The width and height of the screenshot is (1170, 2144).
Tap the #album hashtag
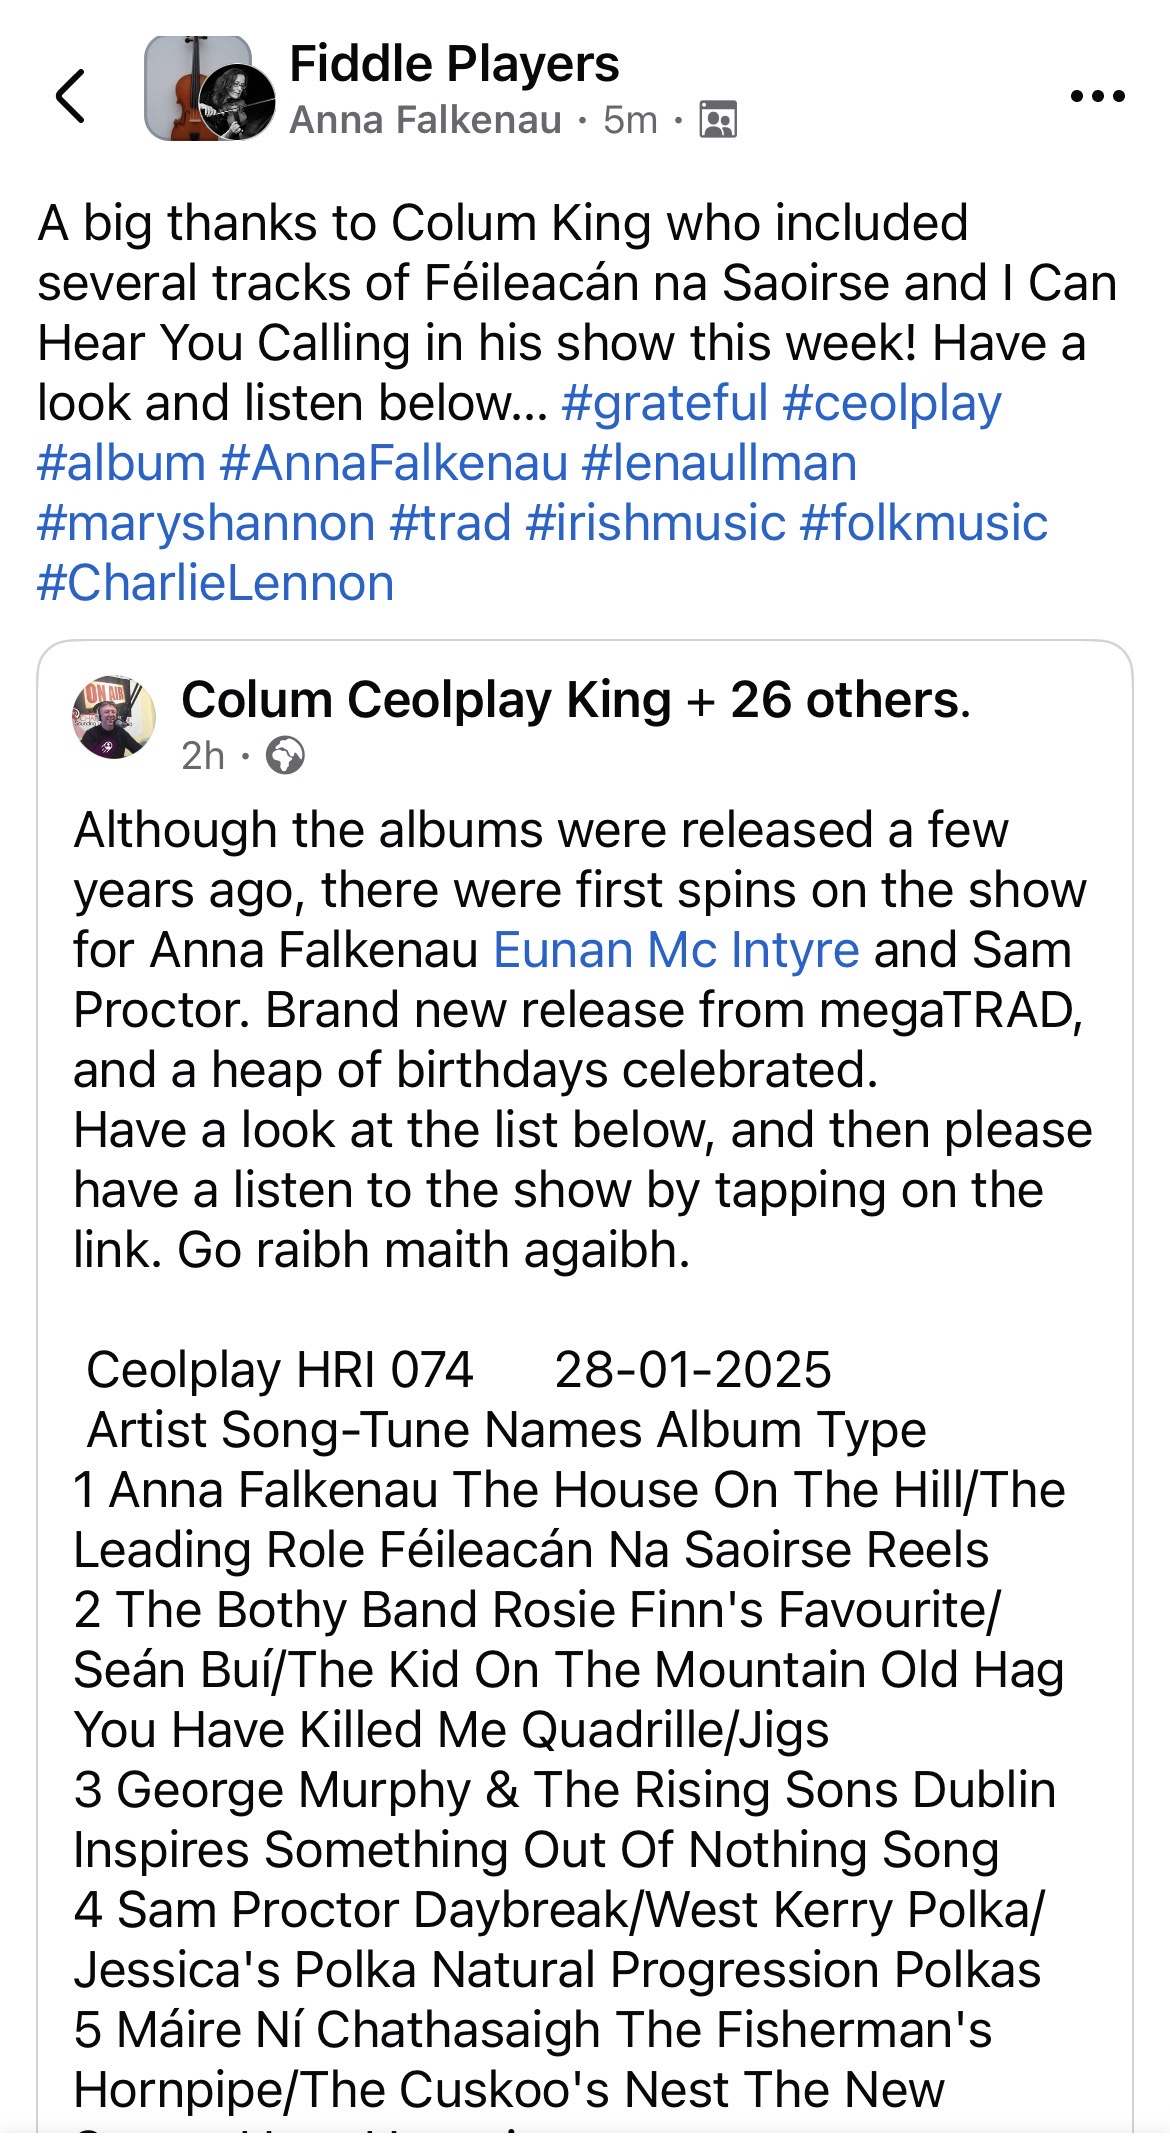coord(121,463)
